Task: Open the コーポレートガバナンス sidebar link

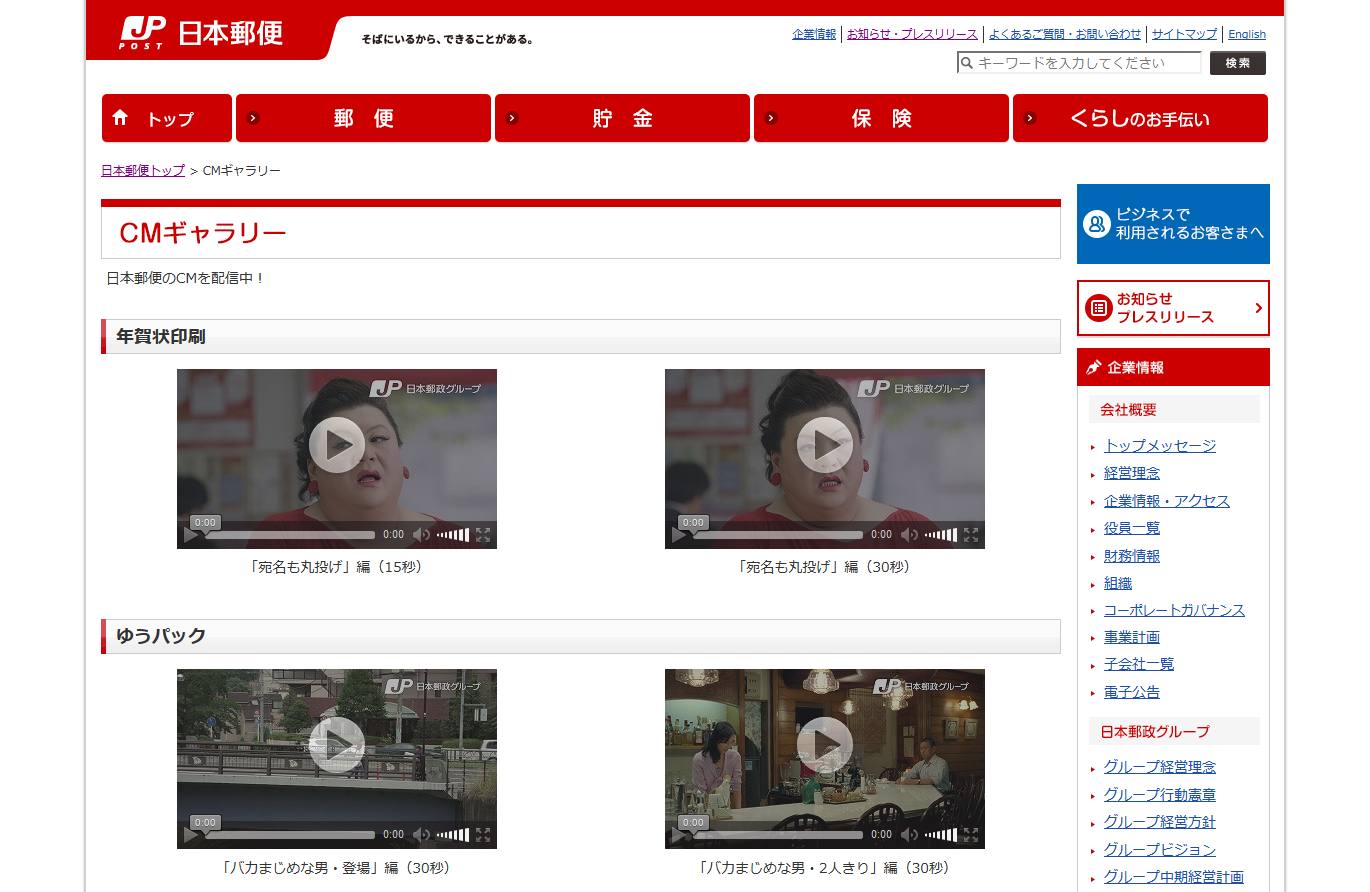Action: click(x=1174, y=610)
